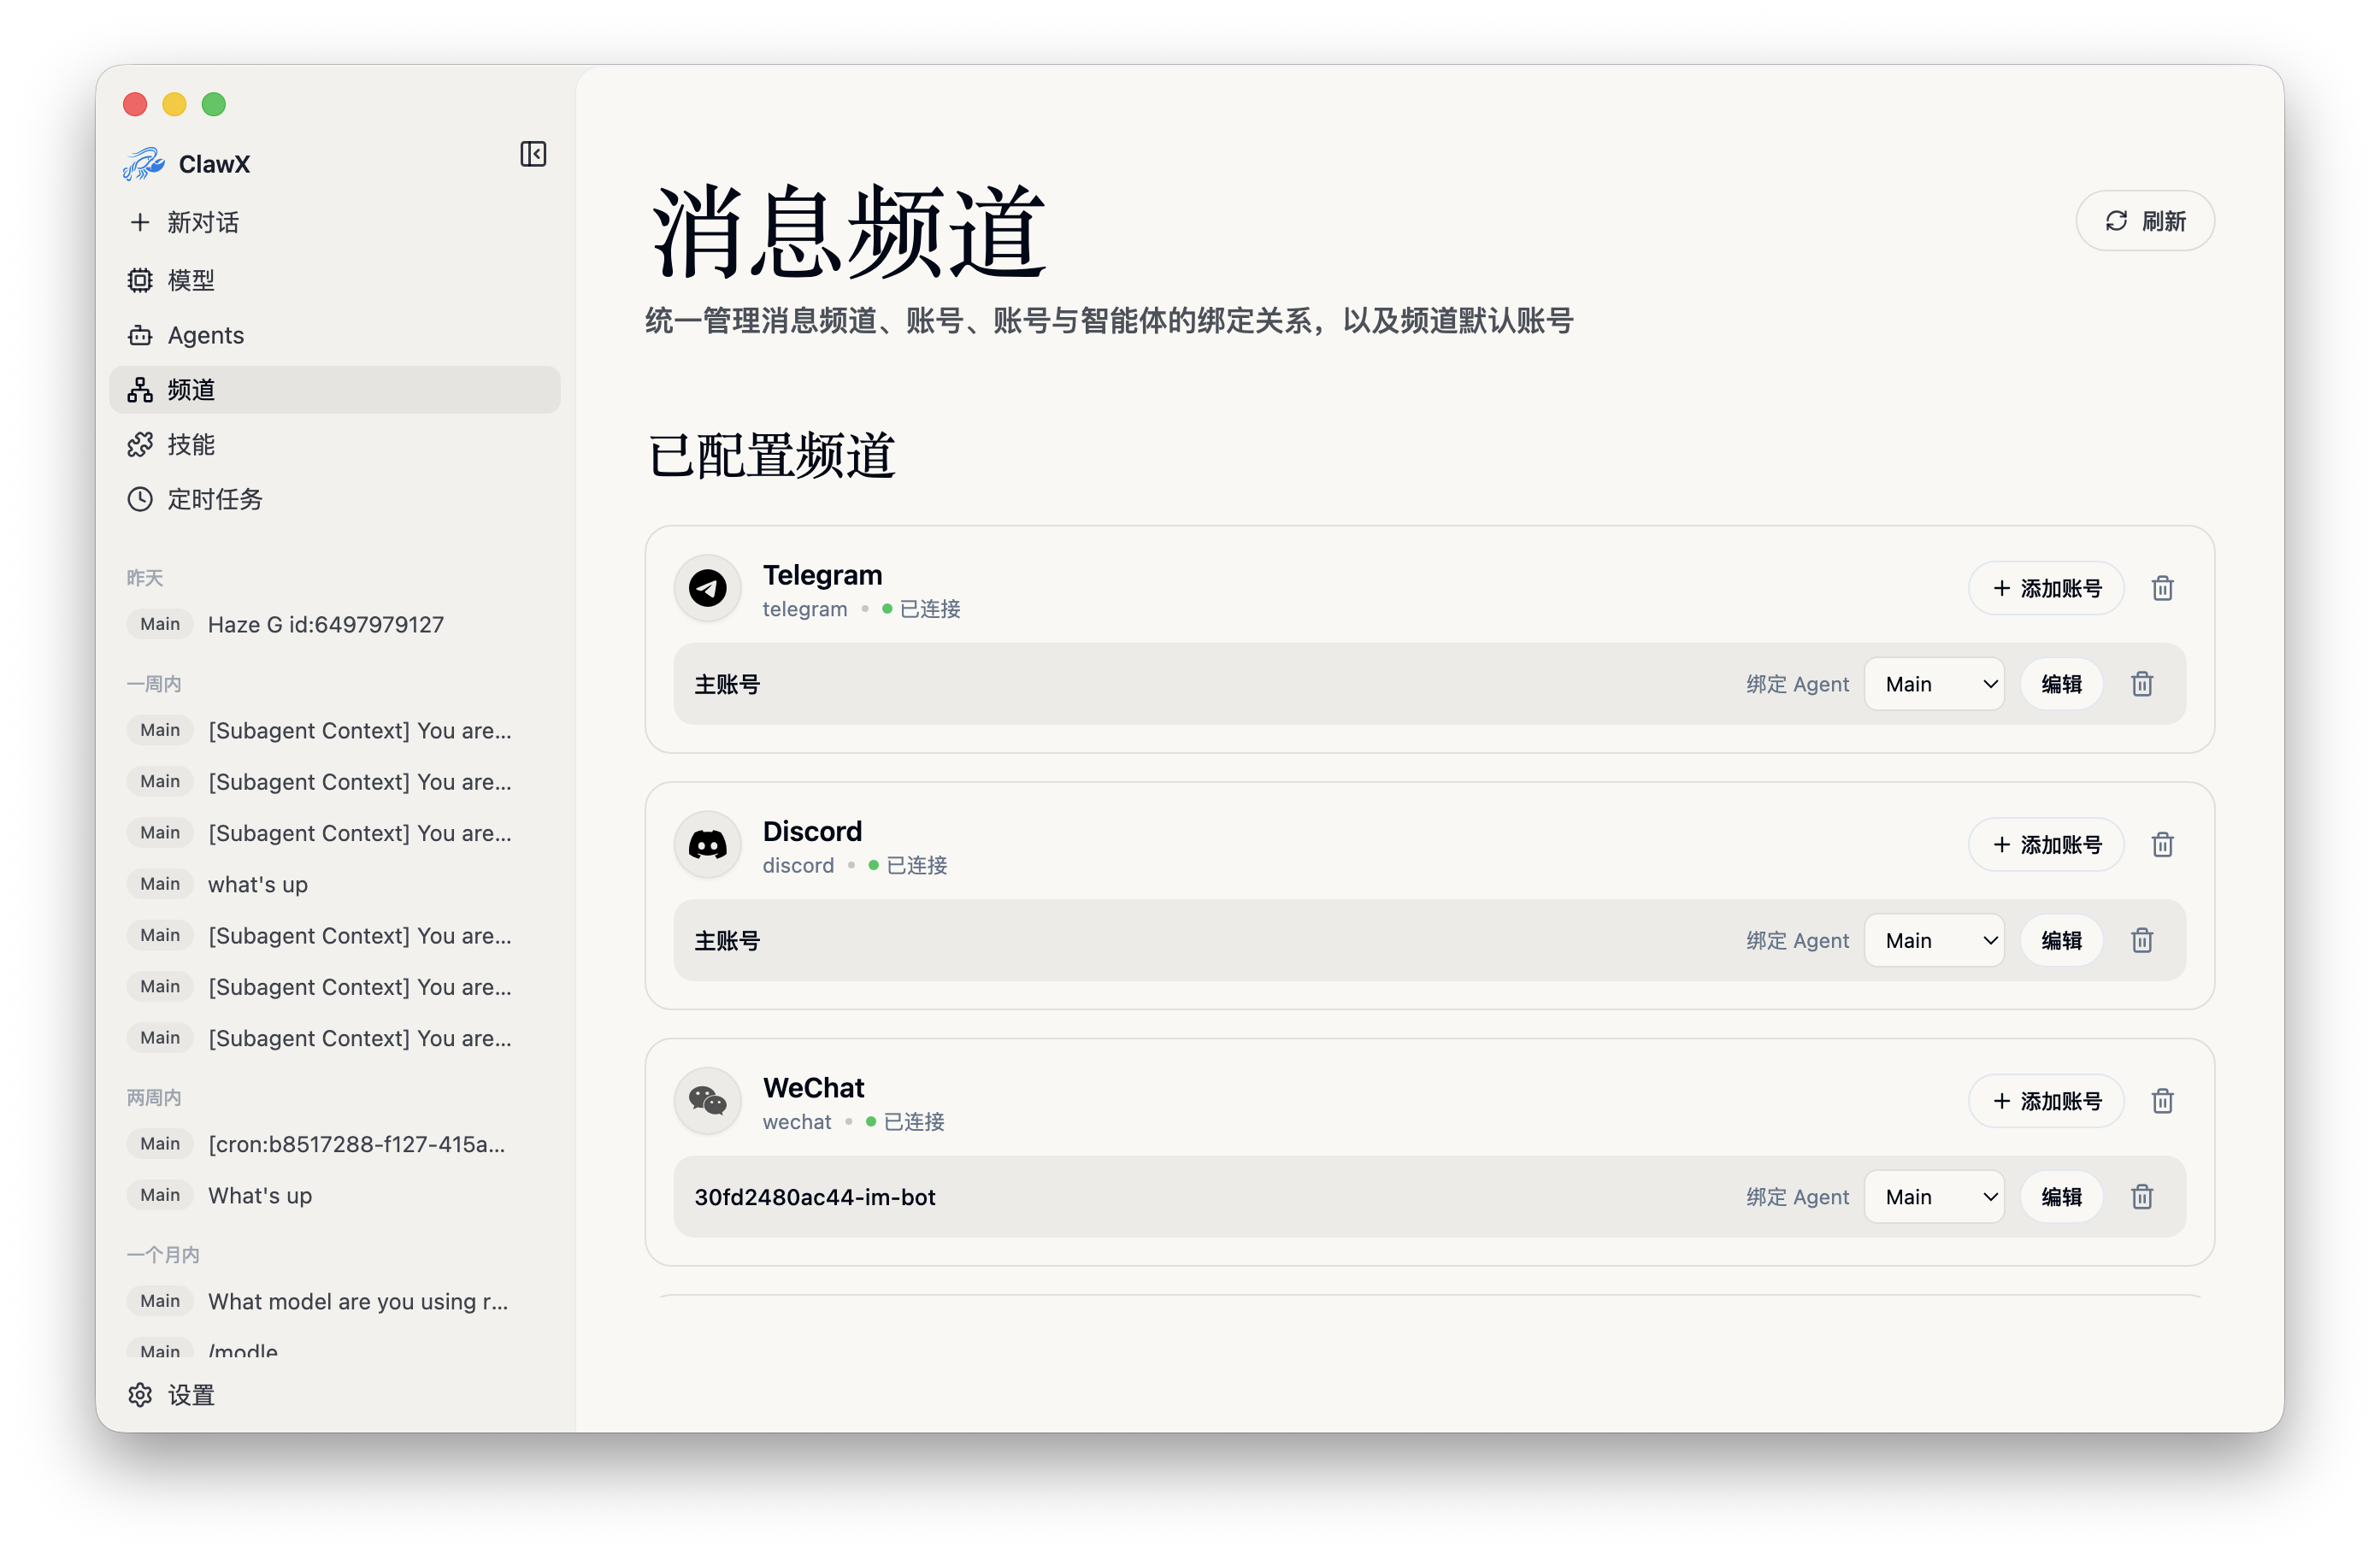Collapse the sidebar with the panel icon

click(x=533, y=154)
